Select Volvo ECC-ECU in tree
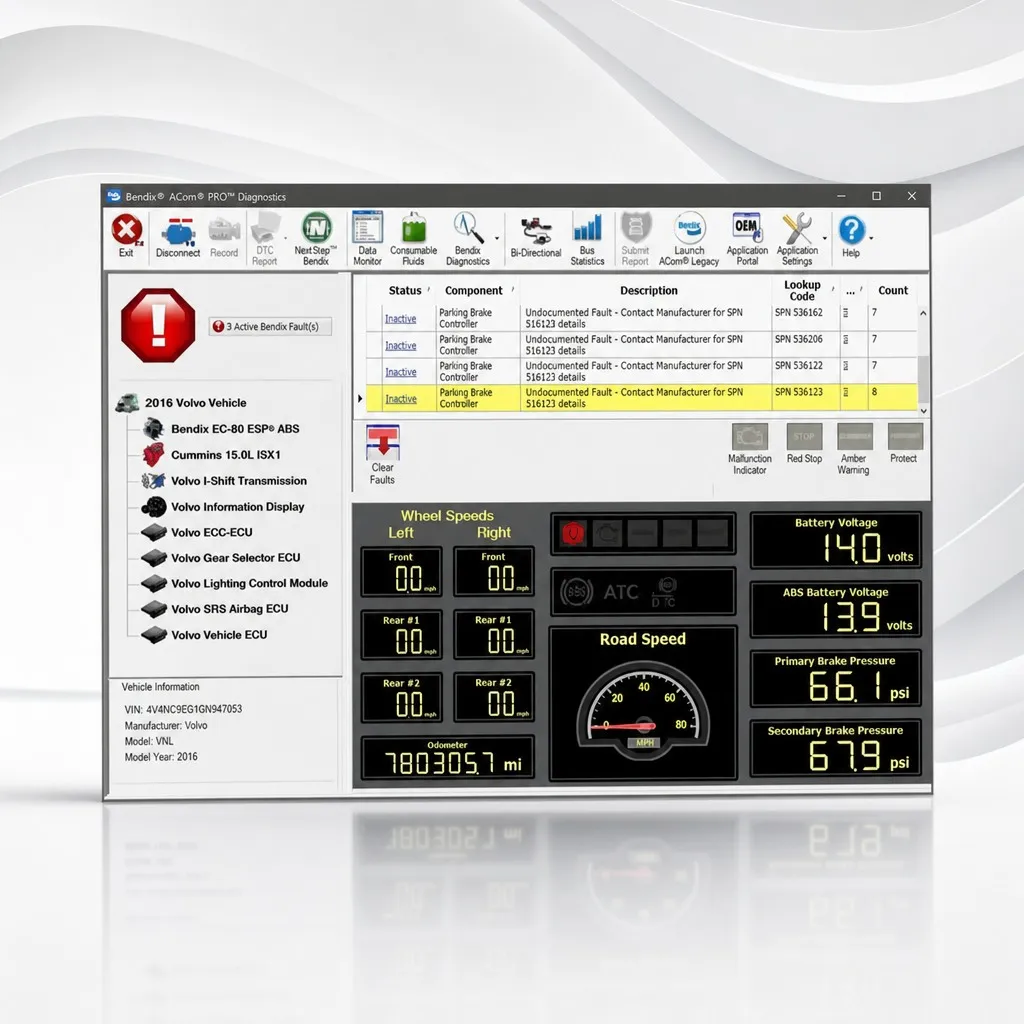This screenshot has width=1024, height=1024. (212, 533)
